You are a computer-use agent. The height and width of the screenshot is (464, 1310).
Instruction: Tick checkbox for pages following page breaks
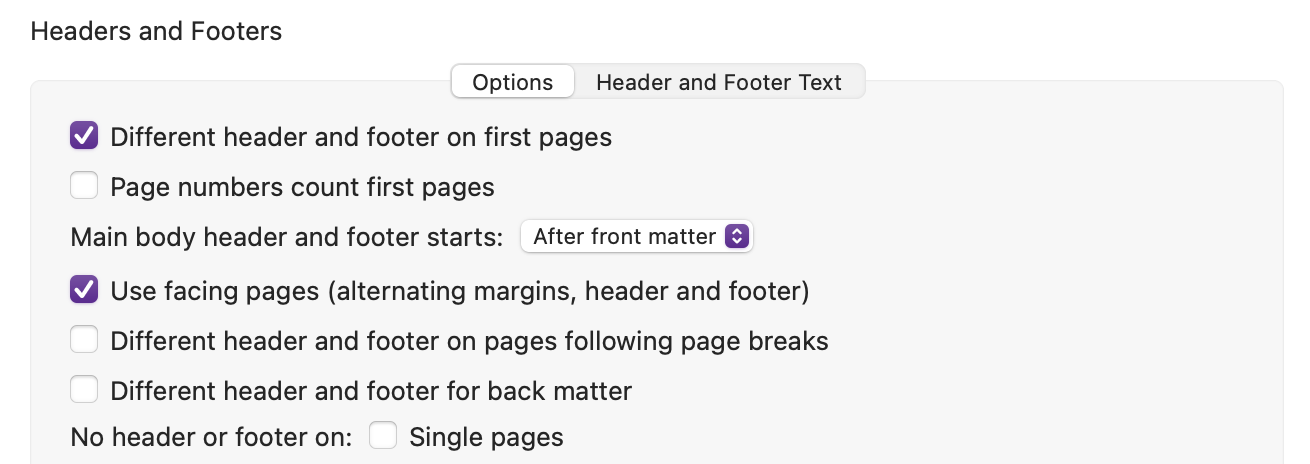tap(84, 341)
